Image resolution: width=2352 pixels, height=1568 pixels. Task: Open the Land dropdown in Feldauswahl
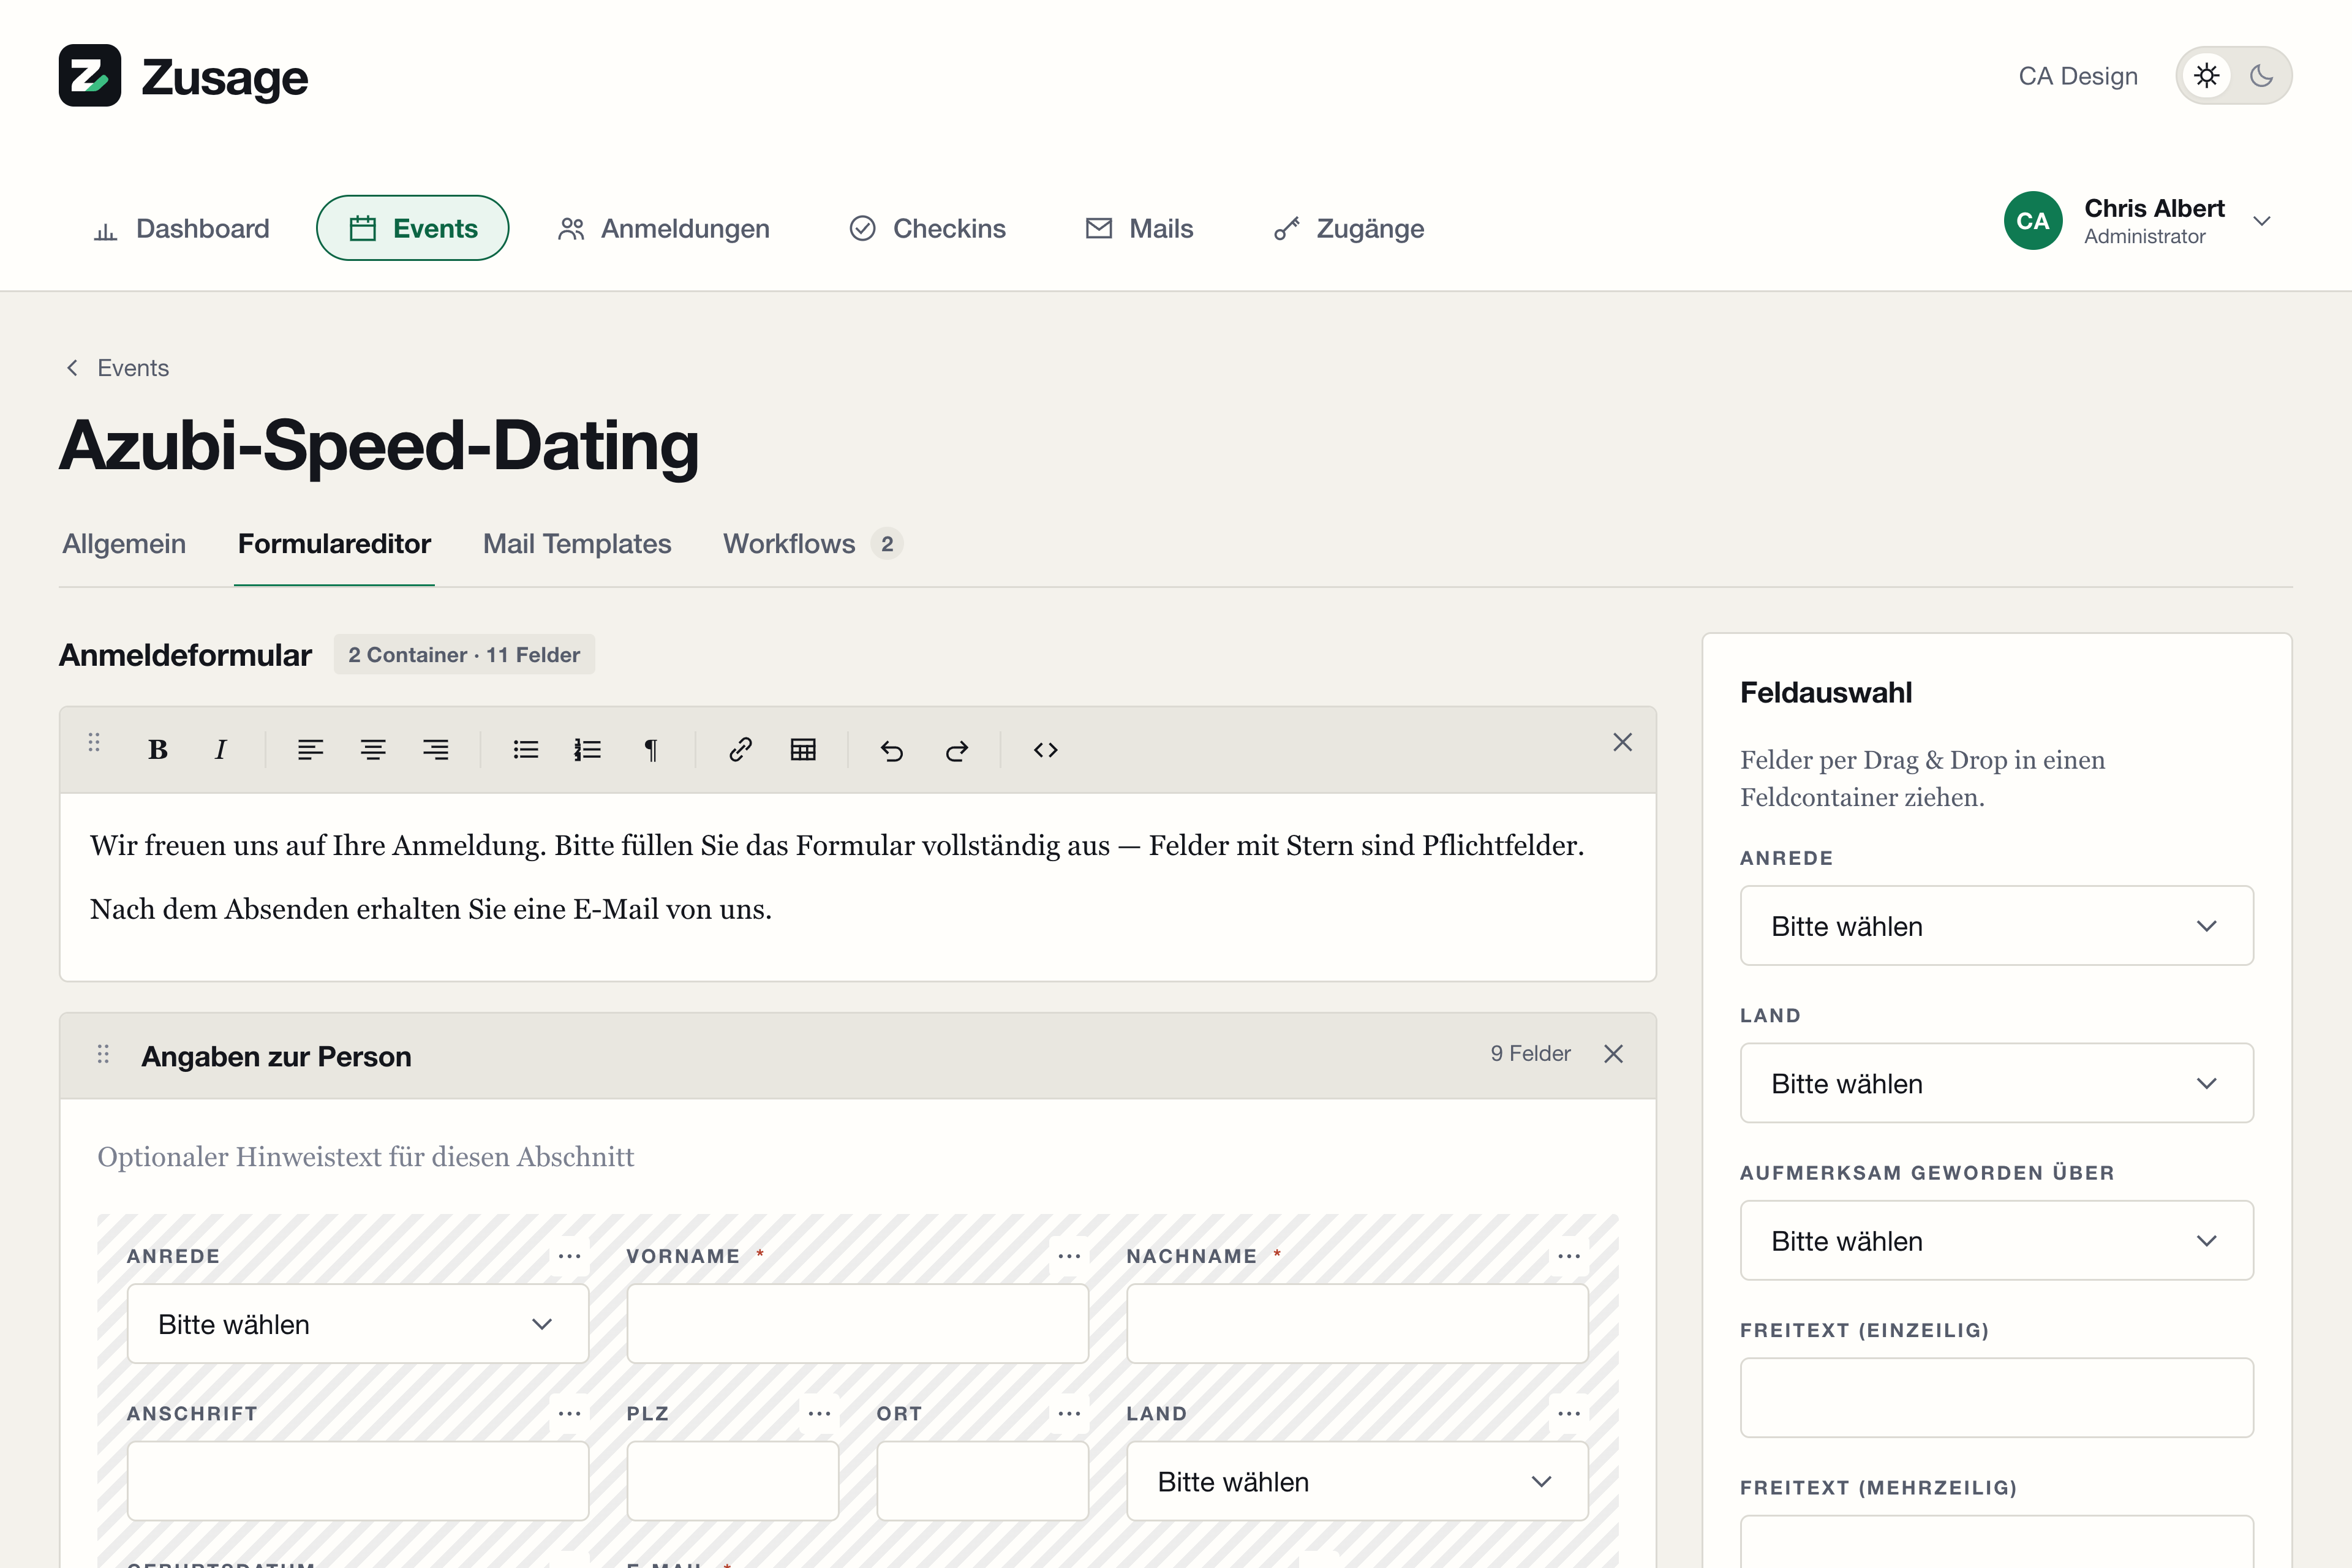[x=1997, y=1083]
